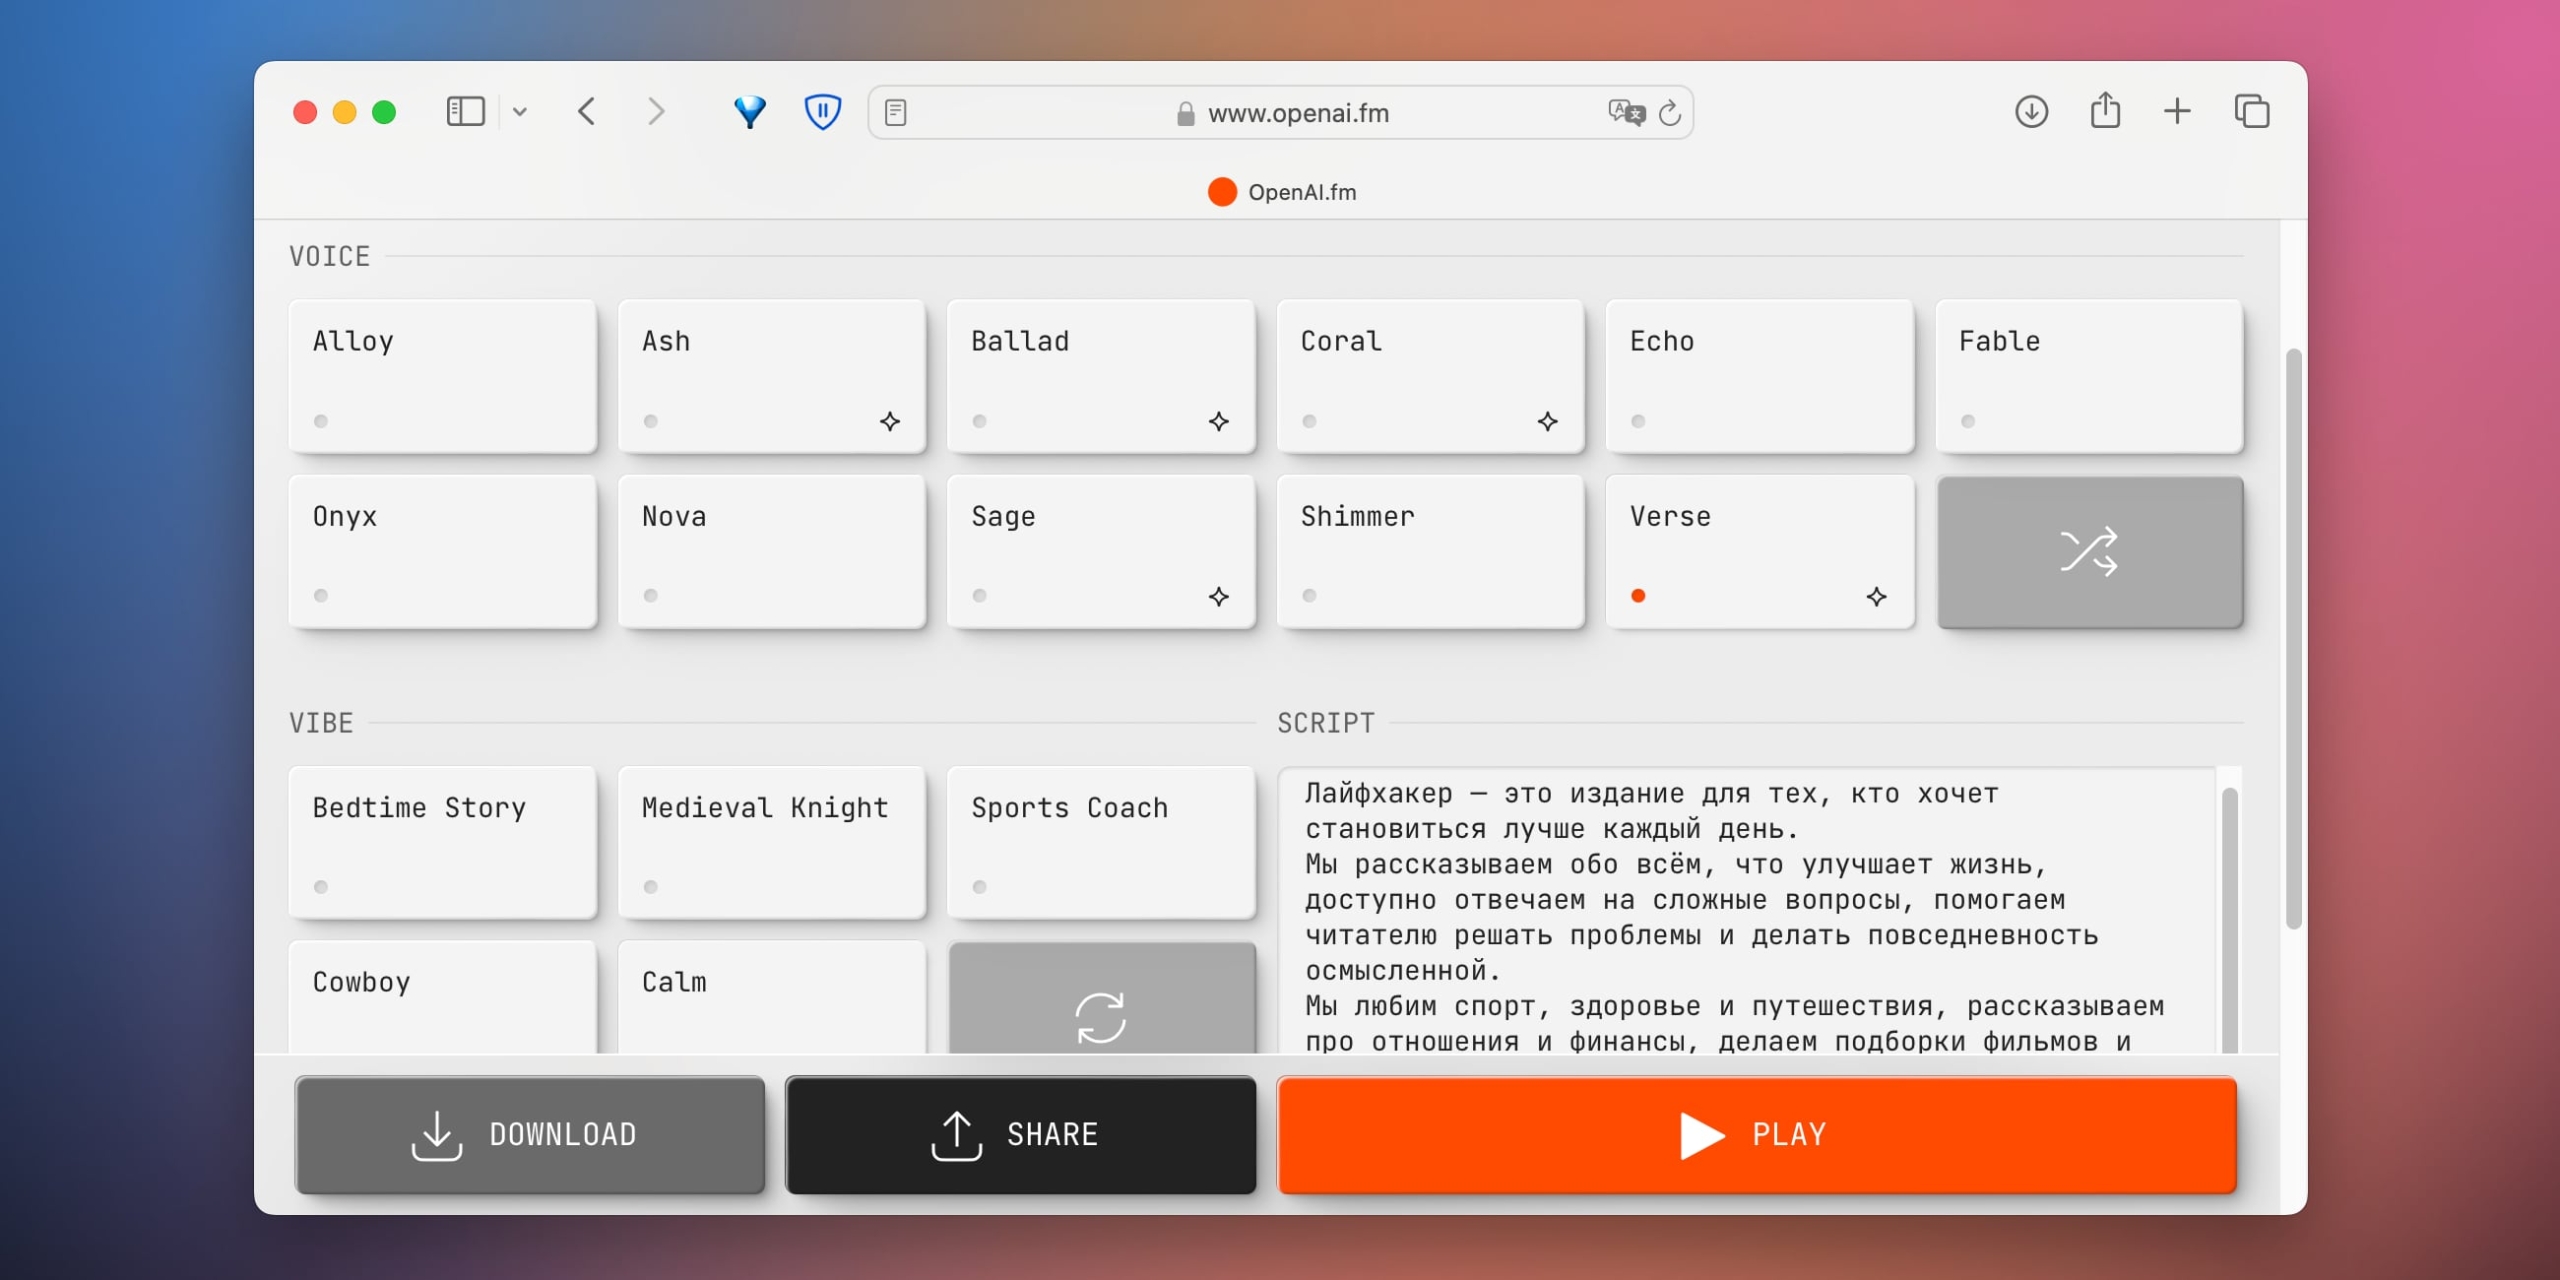Click the sparkle icon on Ballad
The image size is (2560, 1280).
click(1218, 421)
